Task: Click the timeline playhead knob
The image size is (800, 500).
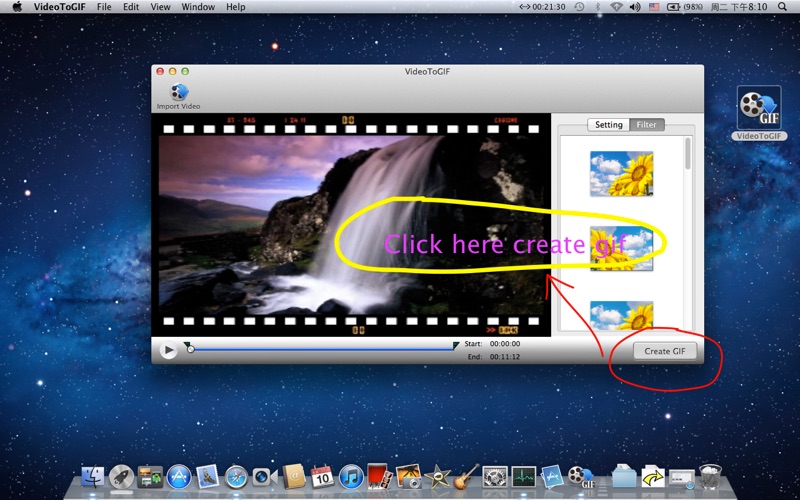Action: pyautogui.click(x=191, y=349)
